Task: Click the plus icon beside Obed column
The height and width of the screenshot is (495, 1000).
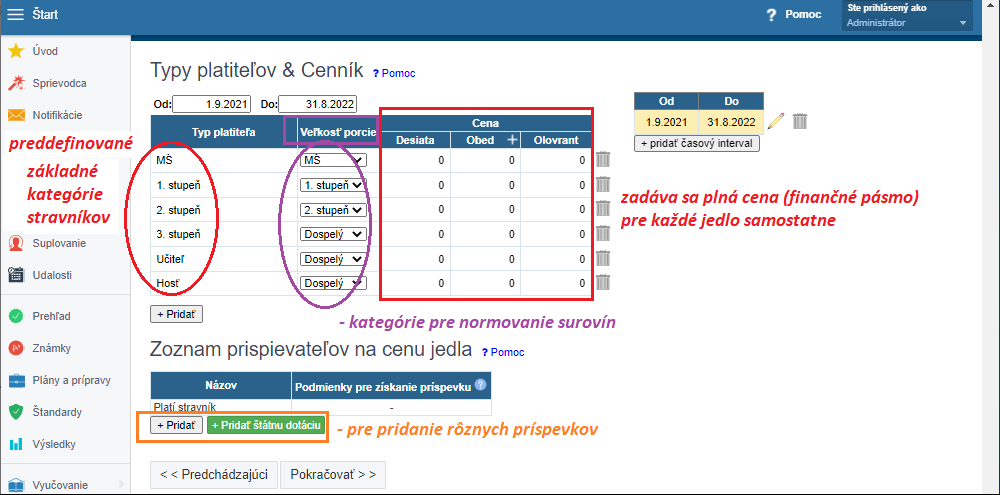Action: (511, 140)
